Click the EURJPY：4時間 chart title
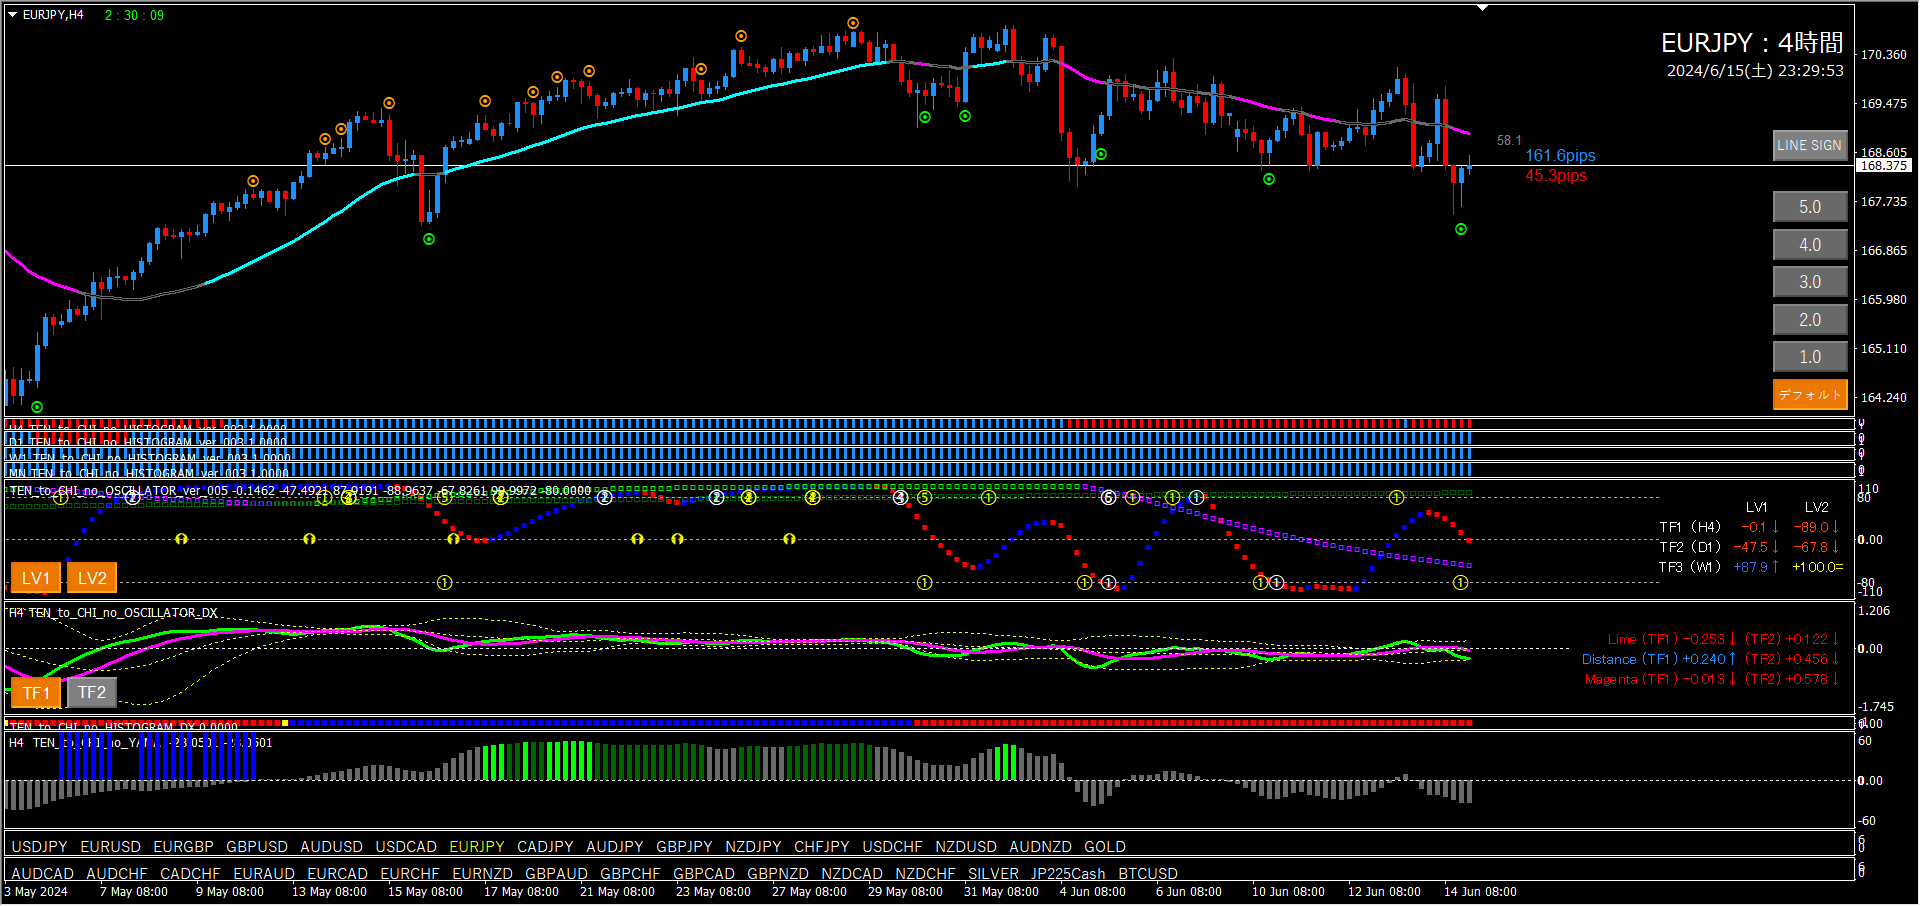Screen dimensions: 1920x906 pyautogui.click(x=1752, y=43)
